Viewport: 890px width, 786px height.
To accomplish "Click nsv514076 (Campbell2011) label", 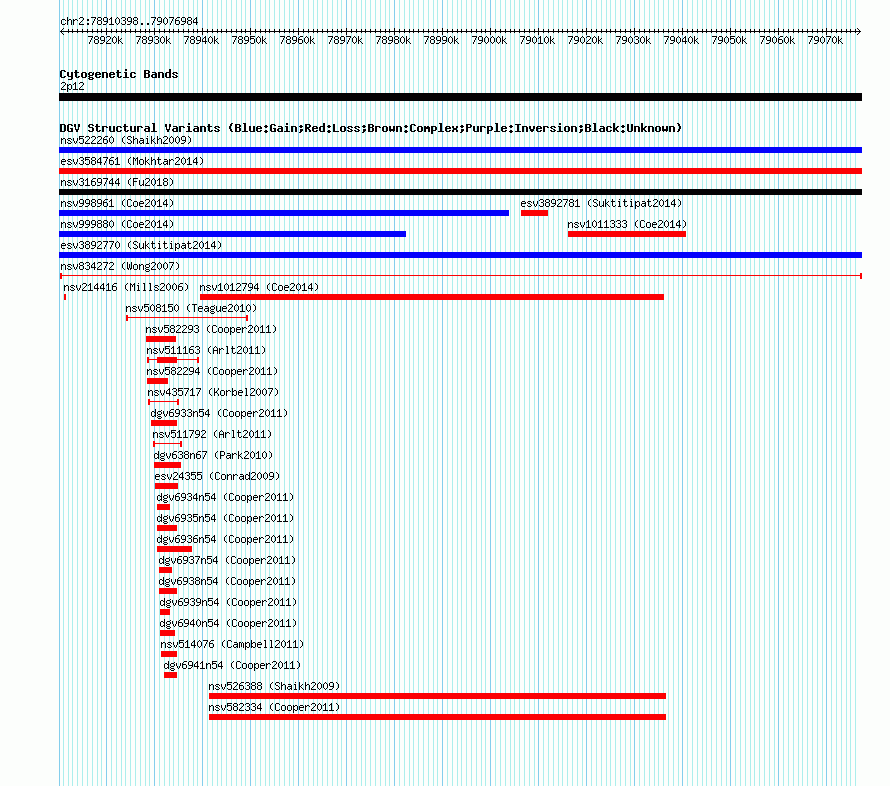I will 232,644.
